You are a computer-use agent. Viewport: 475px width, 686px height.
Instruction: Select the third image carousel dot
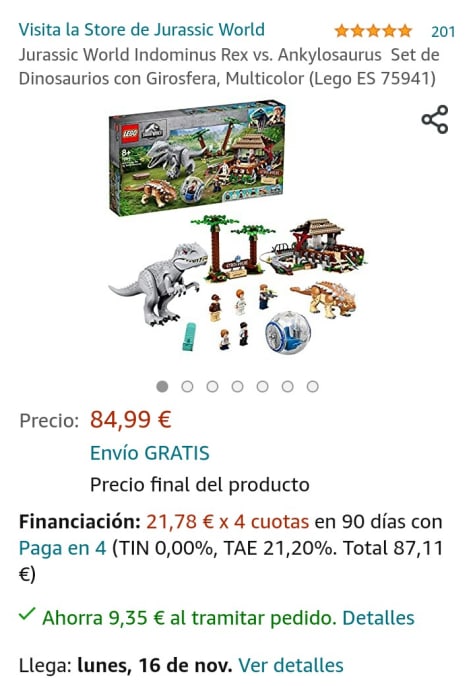coord(213,386)
